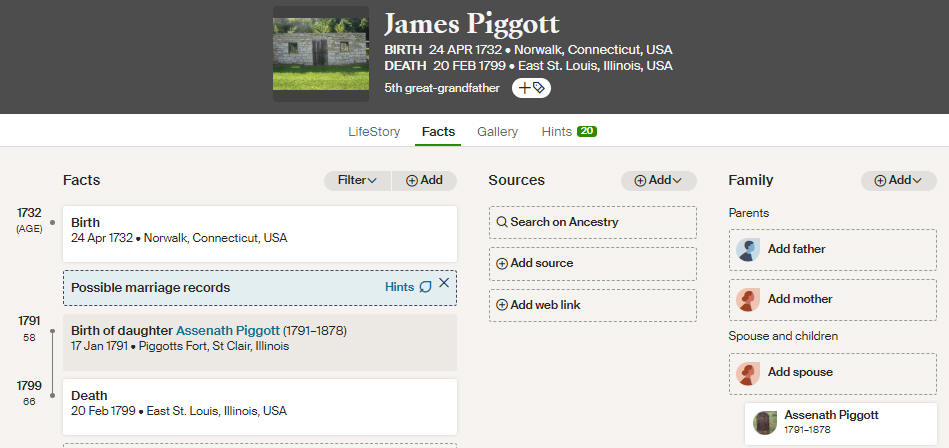Click the plus icon on Add source

click(502, 263)
